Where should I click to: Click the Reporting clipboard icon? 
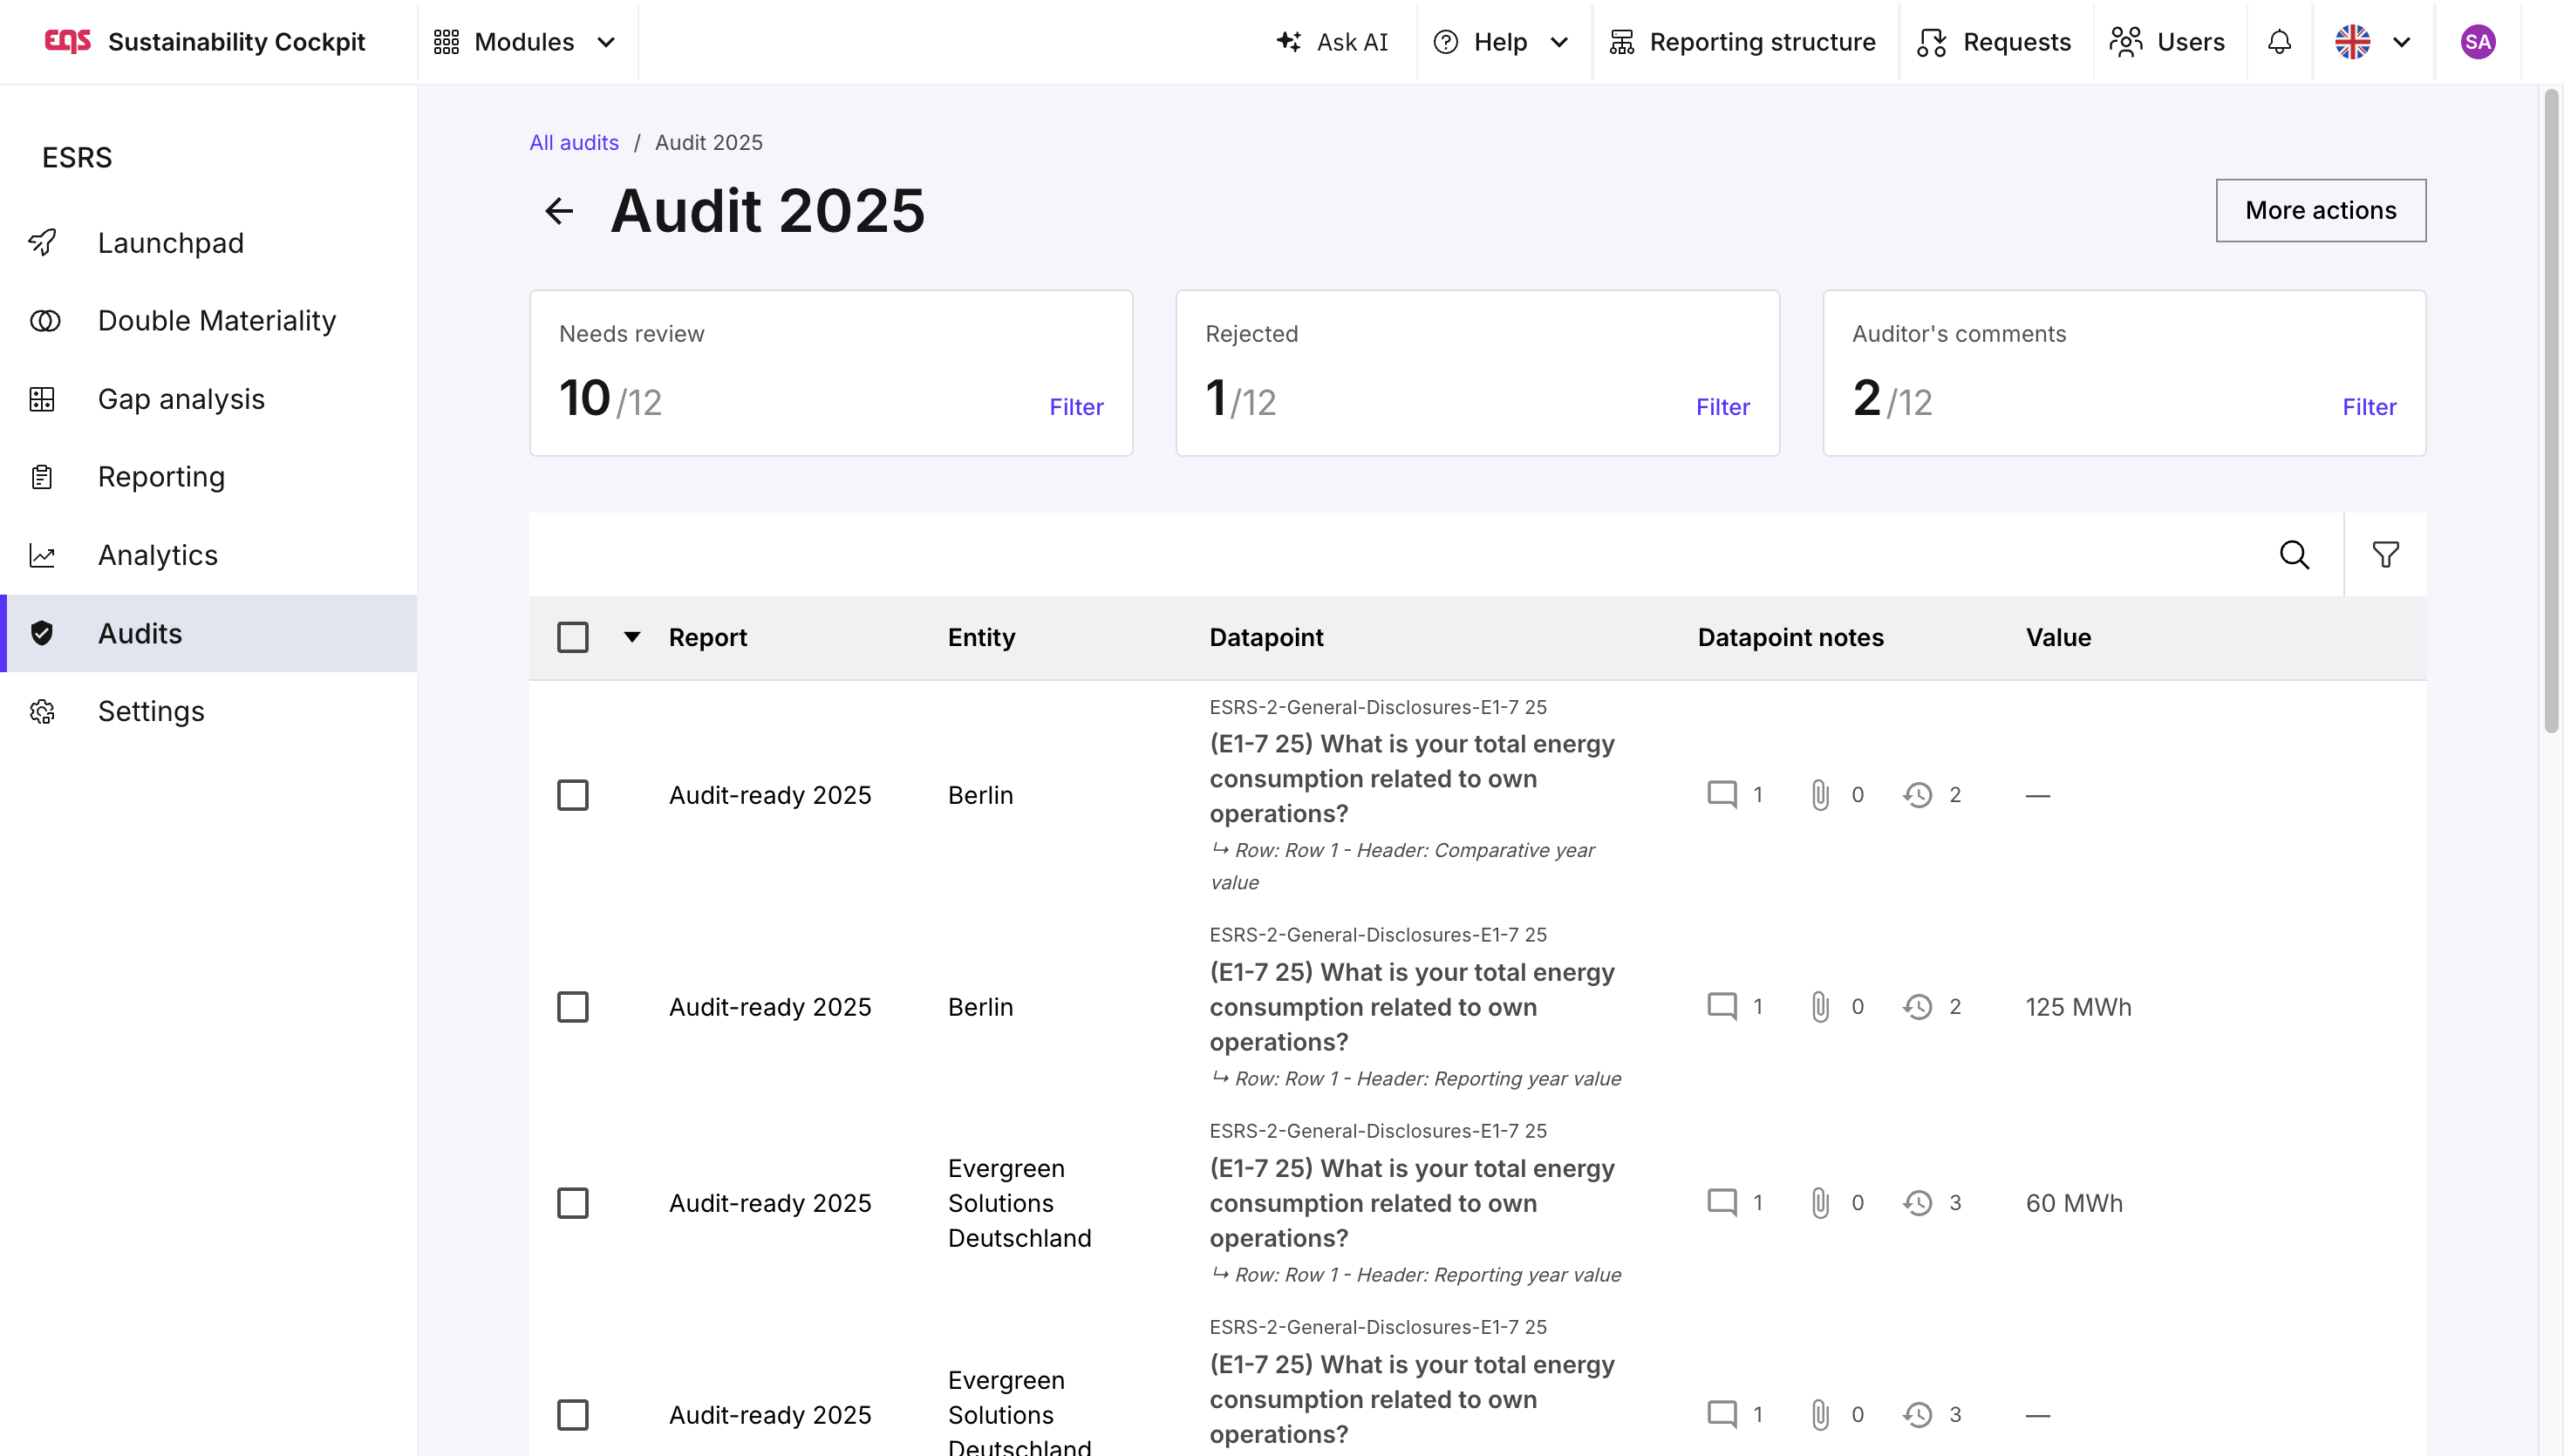[x=42, y=477]
